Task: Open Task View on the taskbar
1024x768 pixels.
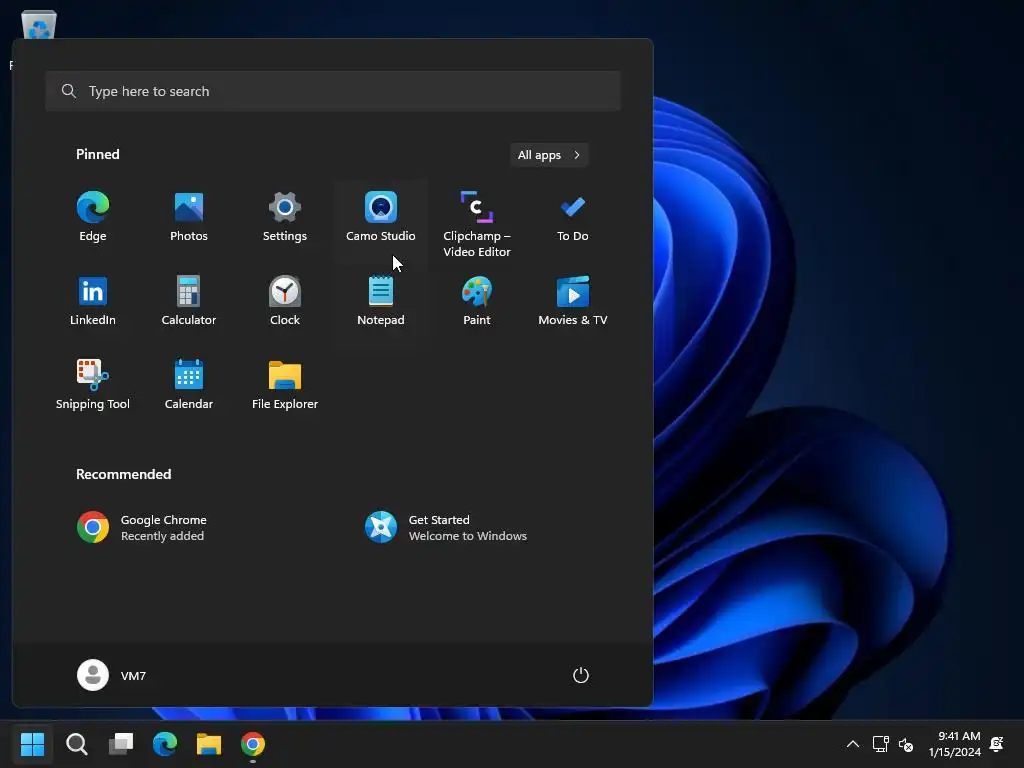Action: pos(121,744)
